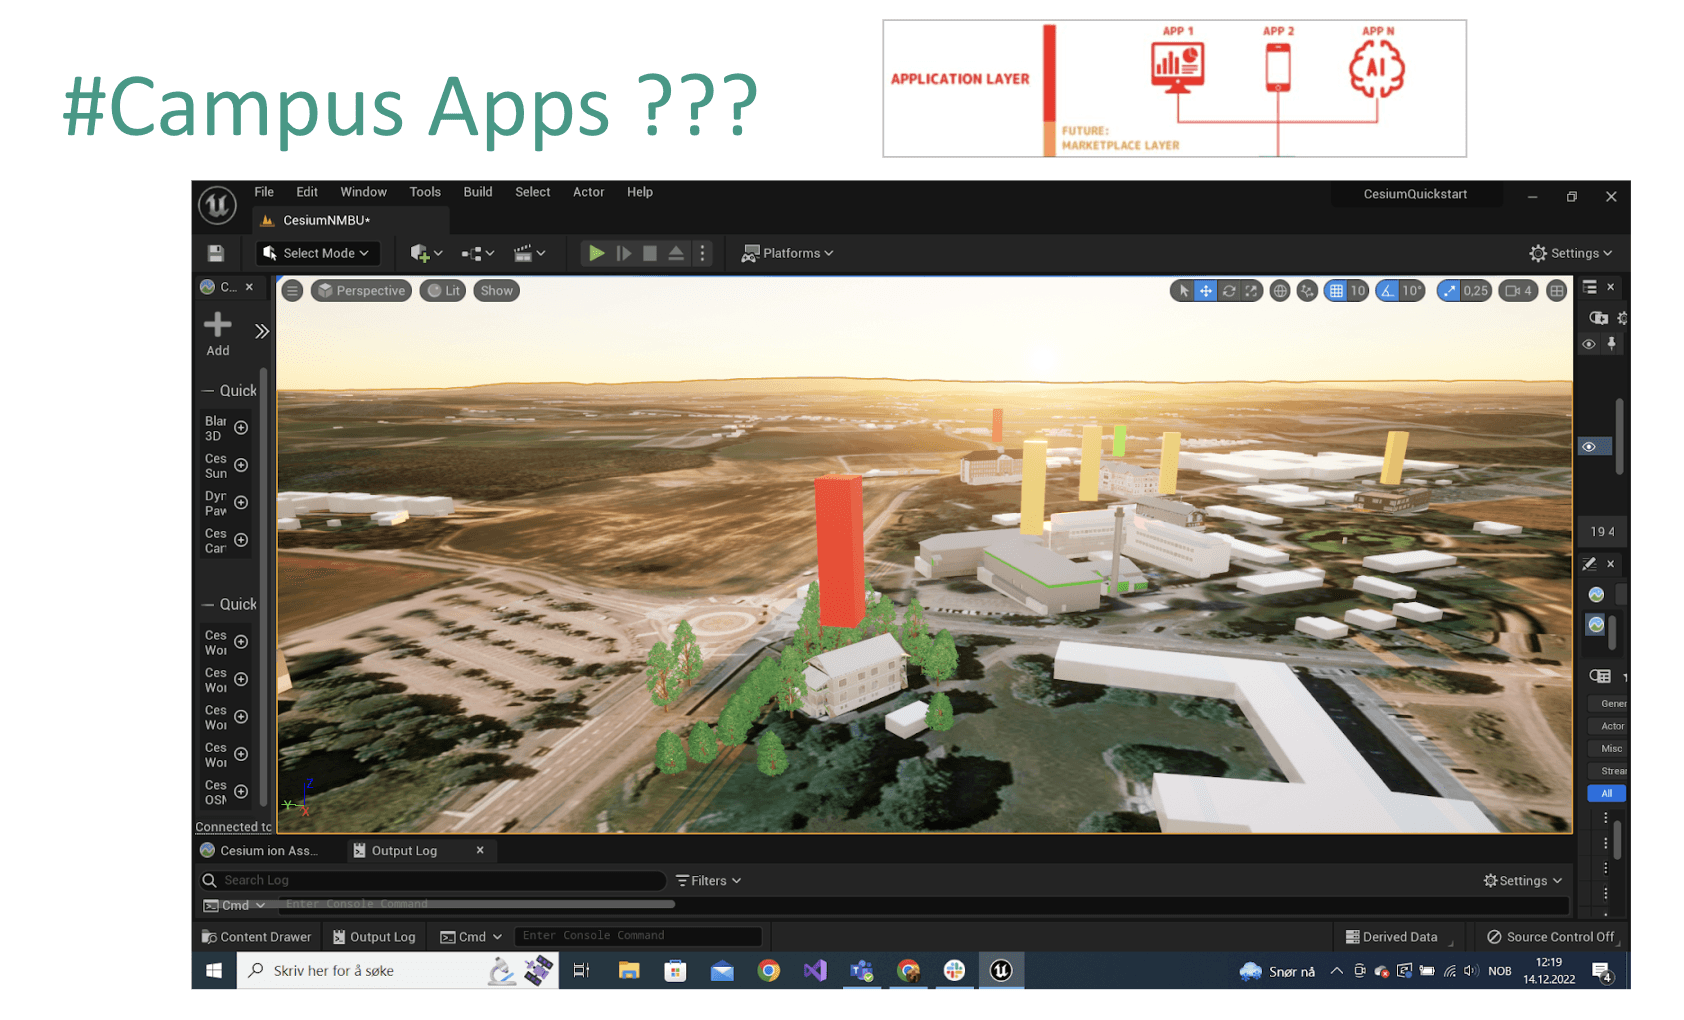The width and height of the screenshot is (1684, 1020).
Task: Open the Output Log Settings dropdown
Action: click(1522, 881)
